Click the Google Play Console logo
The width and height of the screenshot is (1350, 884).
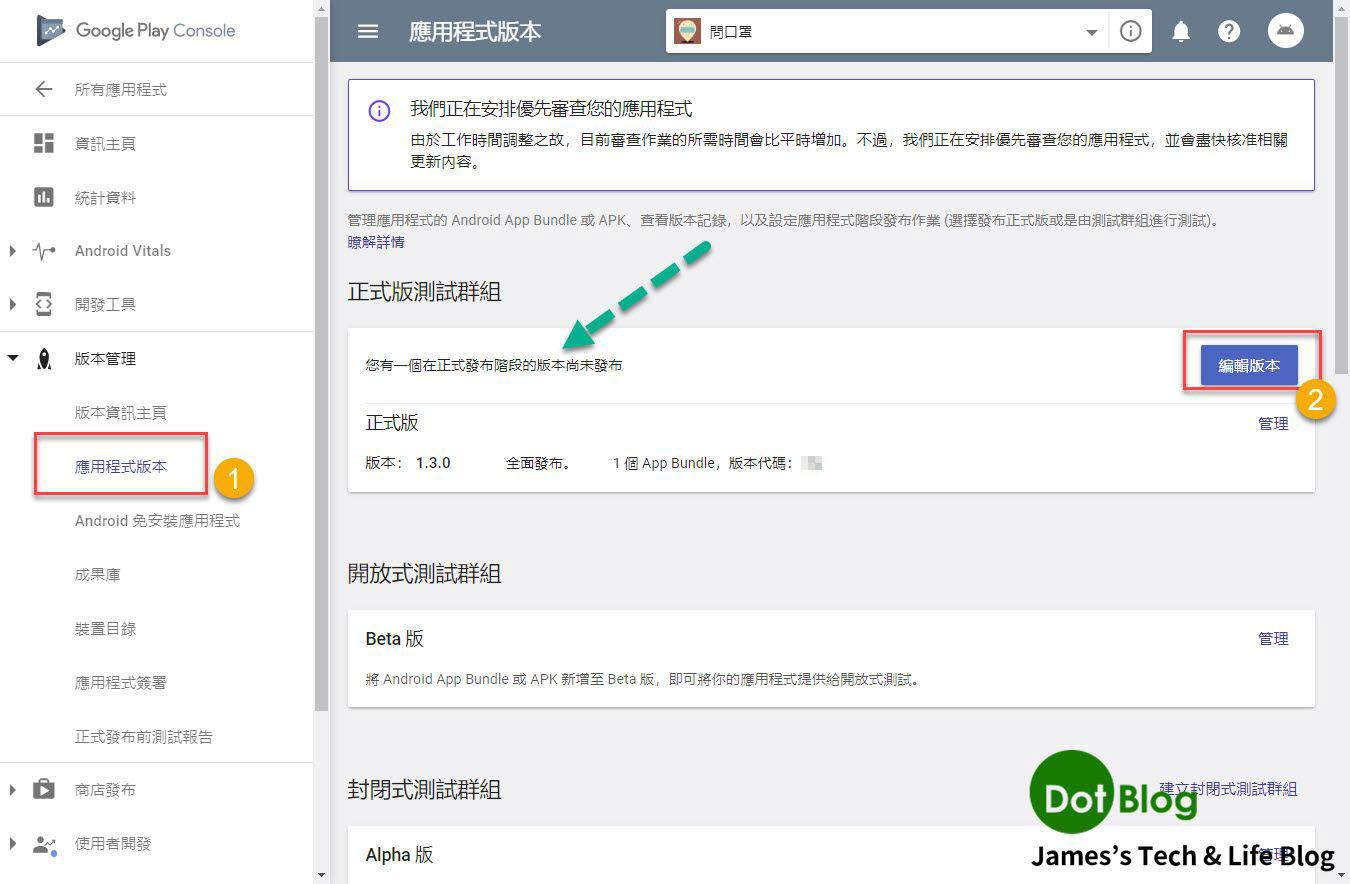tap(136, 30)
